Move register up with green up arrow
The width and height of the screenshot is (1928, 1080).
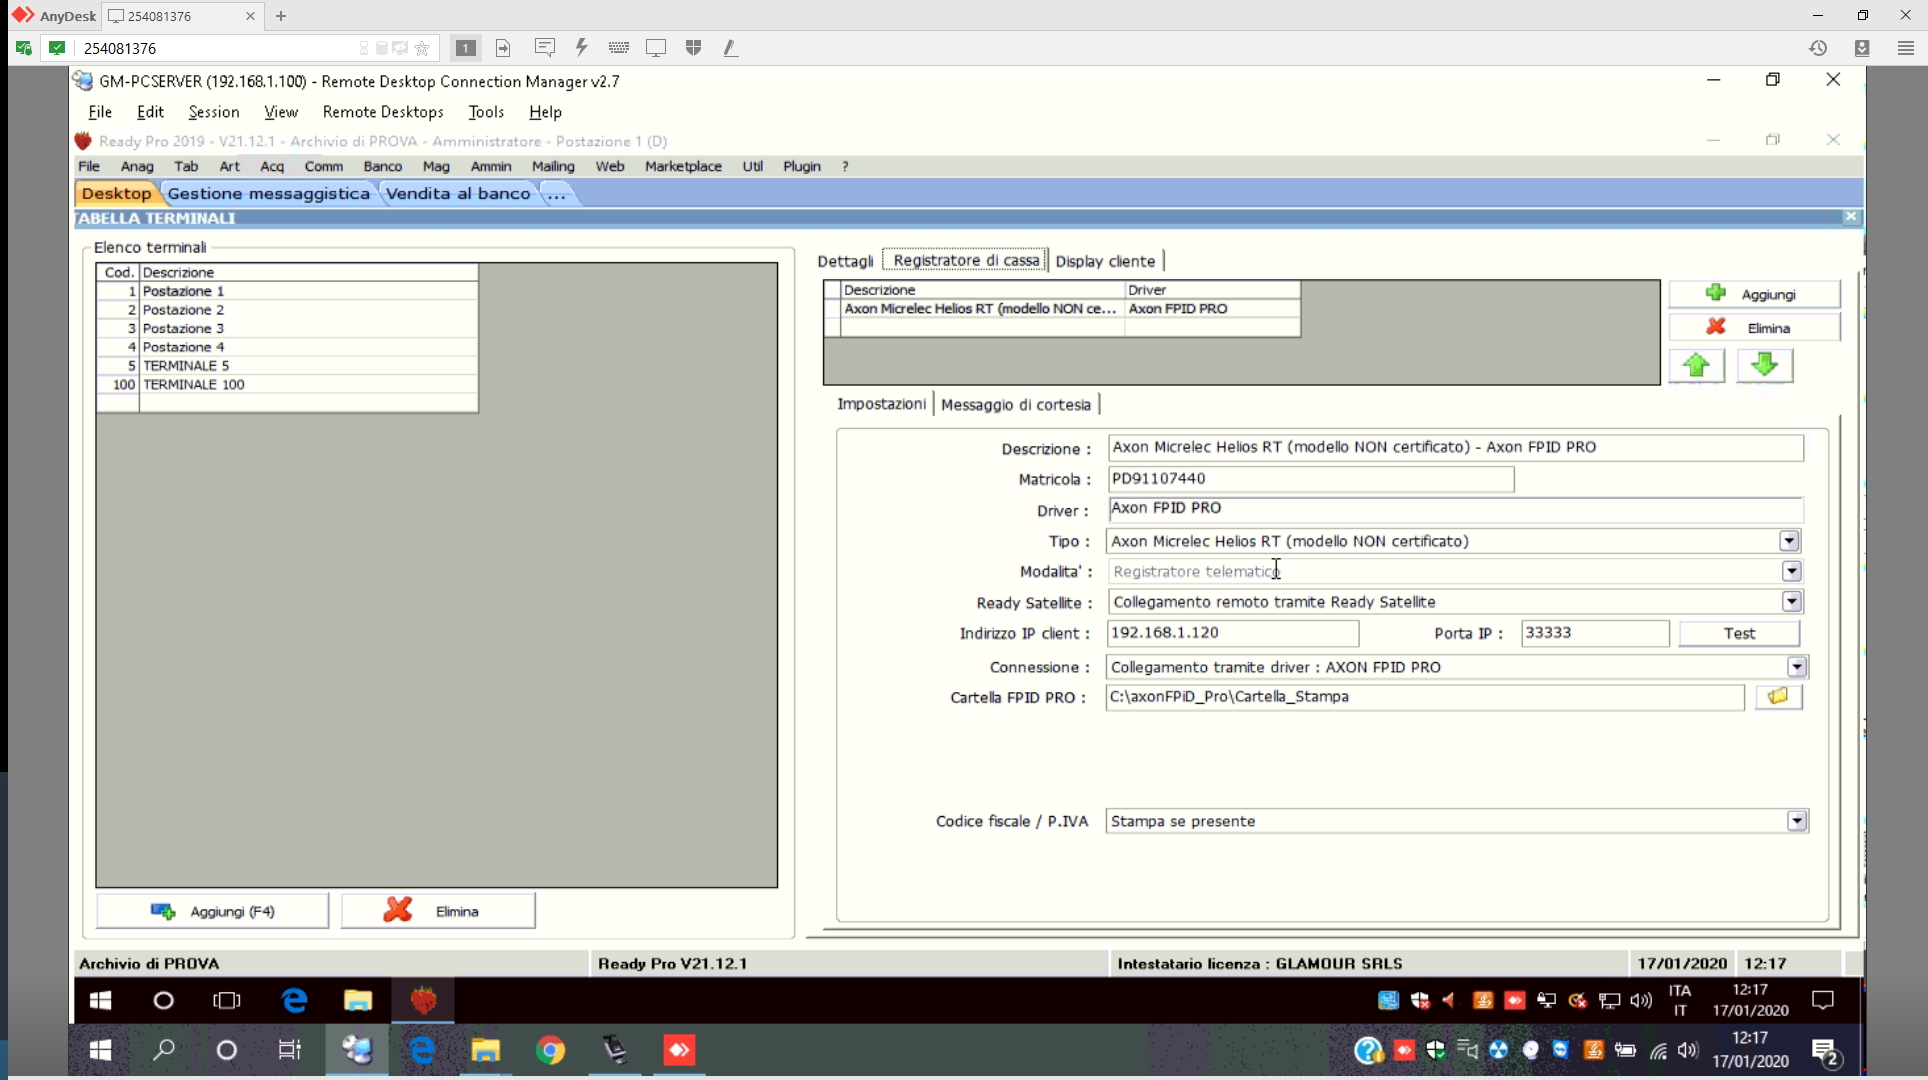coord(1696,366)
